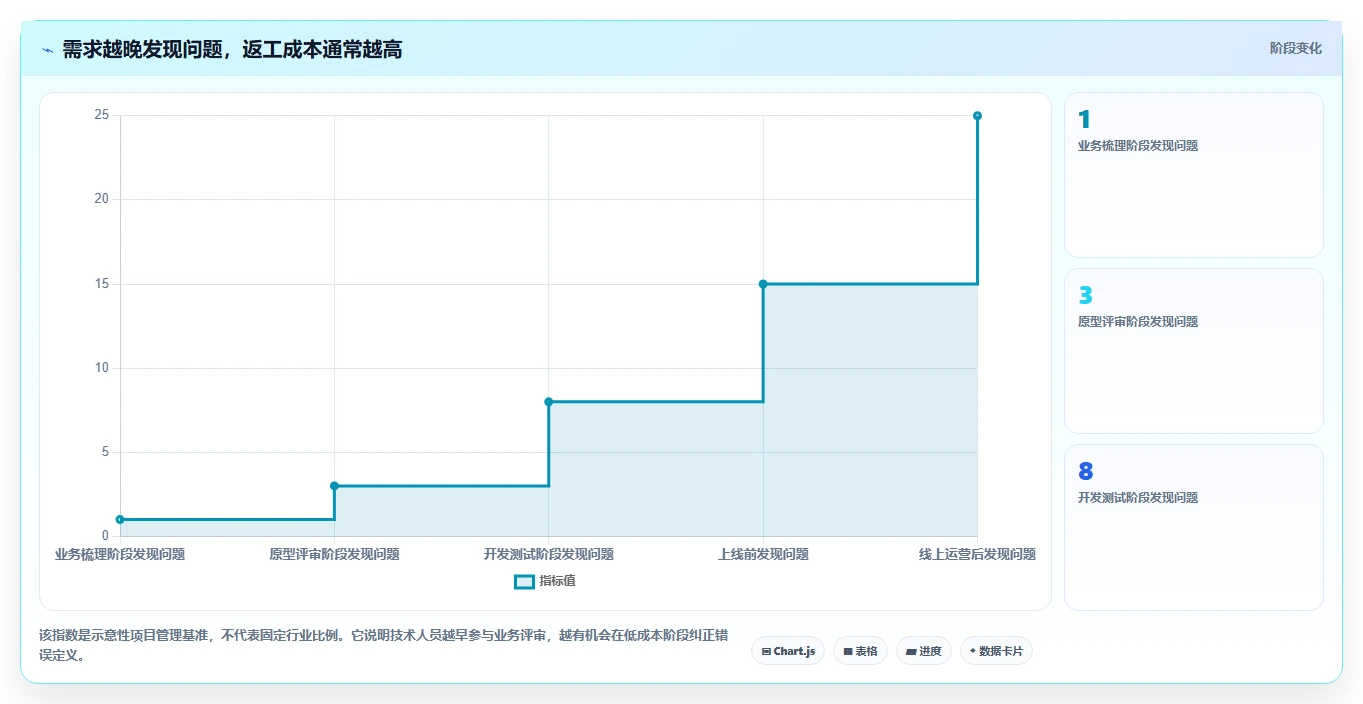The image size is (1363, 704).
Task: Click data point for 开发测试阶段发现问题
Action: pyautogui.click(x=549, y=402)
